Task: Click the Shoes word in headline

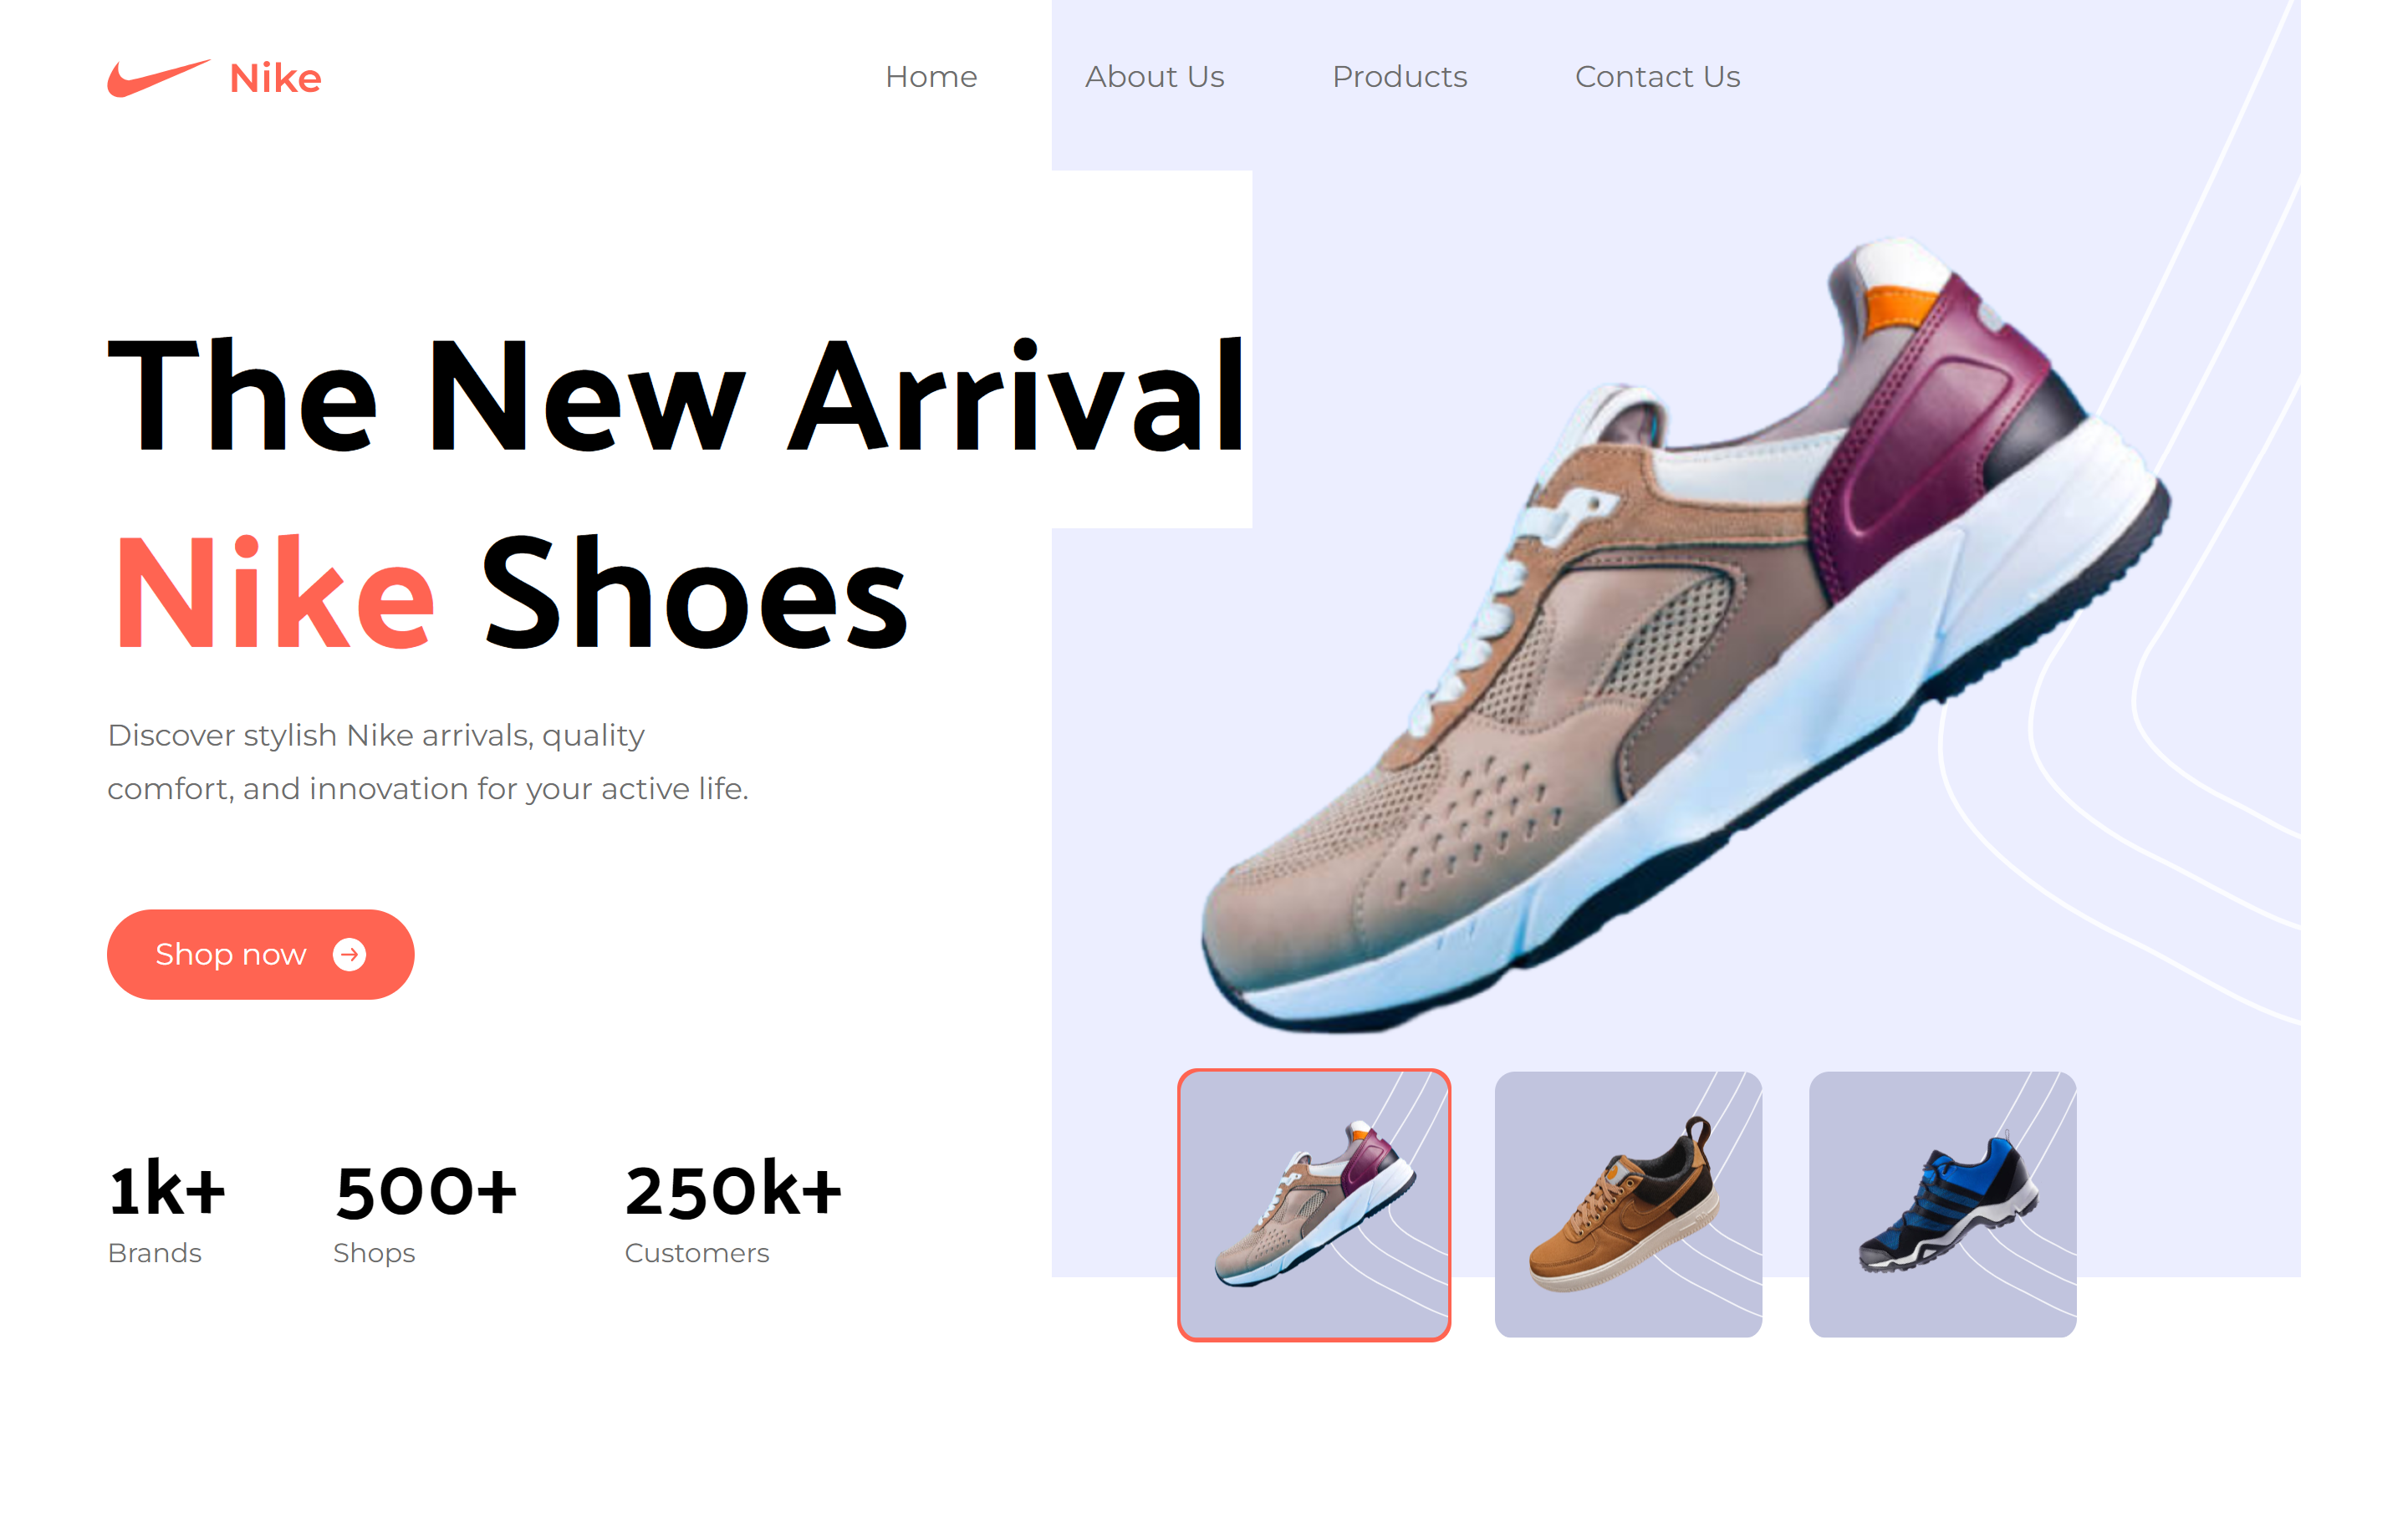Action: 695,593
